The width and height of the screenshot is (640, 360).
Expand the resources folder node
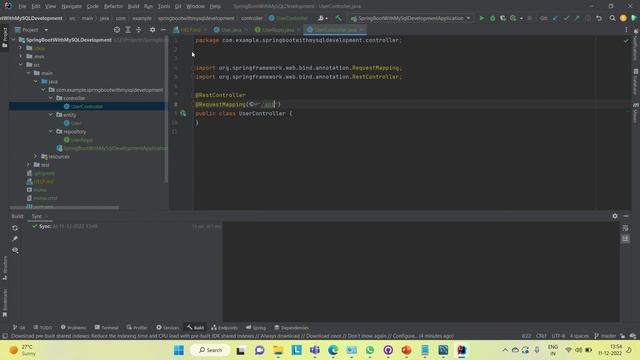[36, 156]
